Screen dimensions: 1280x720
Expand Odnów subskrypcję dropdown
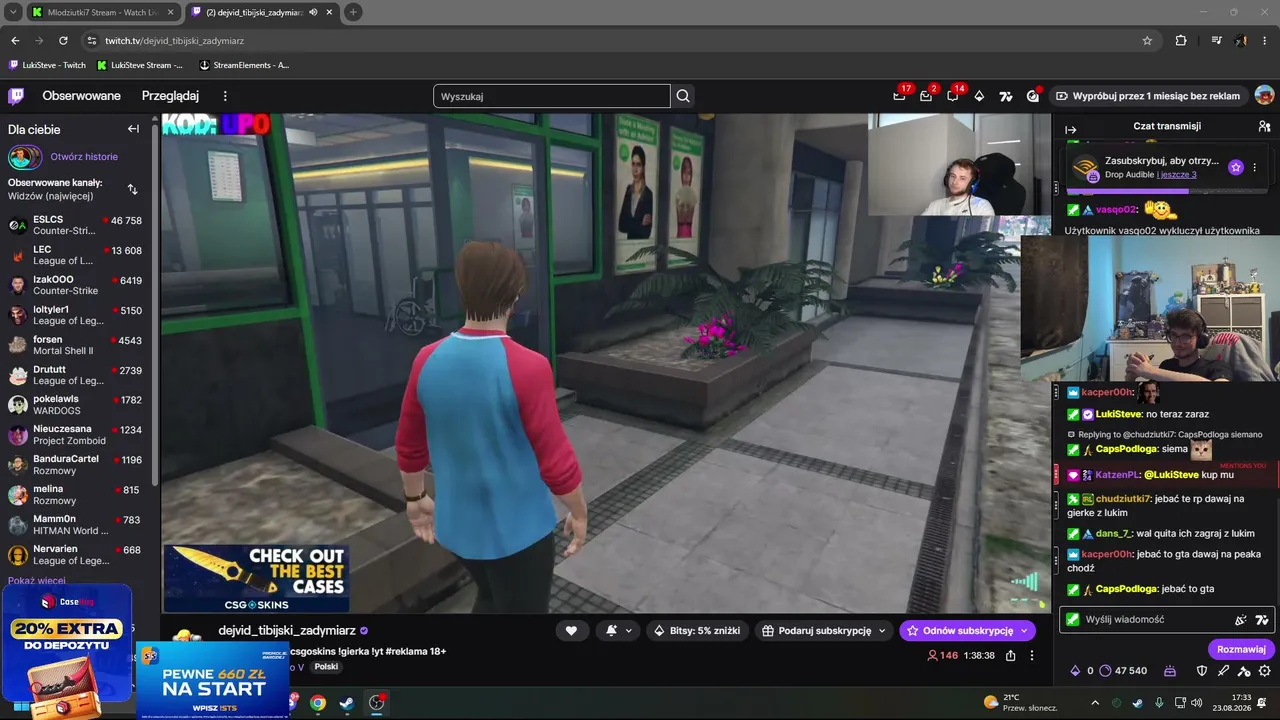1024,631
